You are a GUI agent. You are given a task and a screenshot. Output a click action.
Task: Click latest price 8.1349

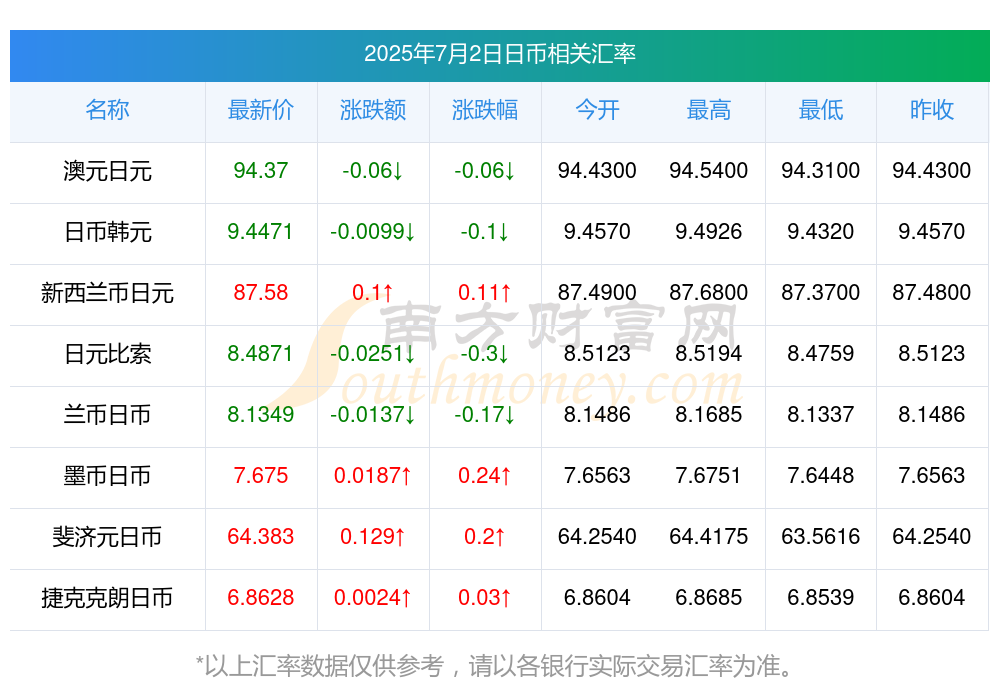[x=260, y=414]
